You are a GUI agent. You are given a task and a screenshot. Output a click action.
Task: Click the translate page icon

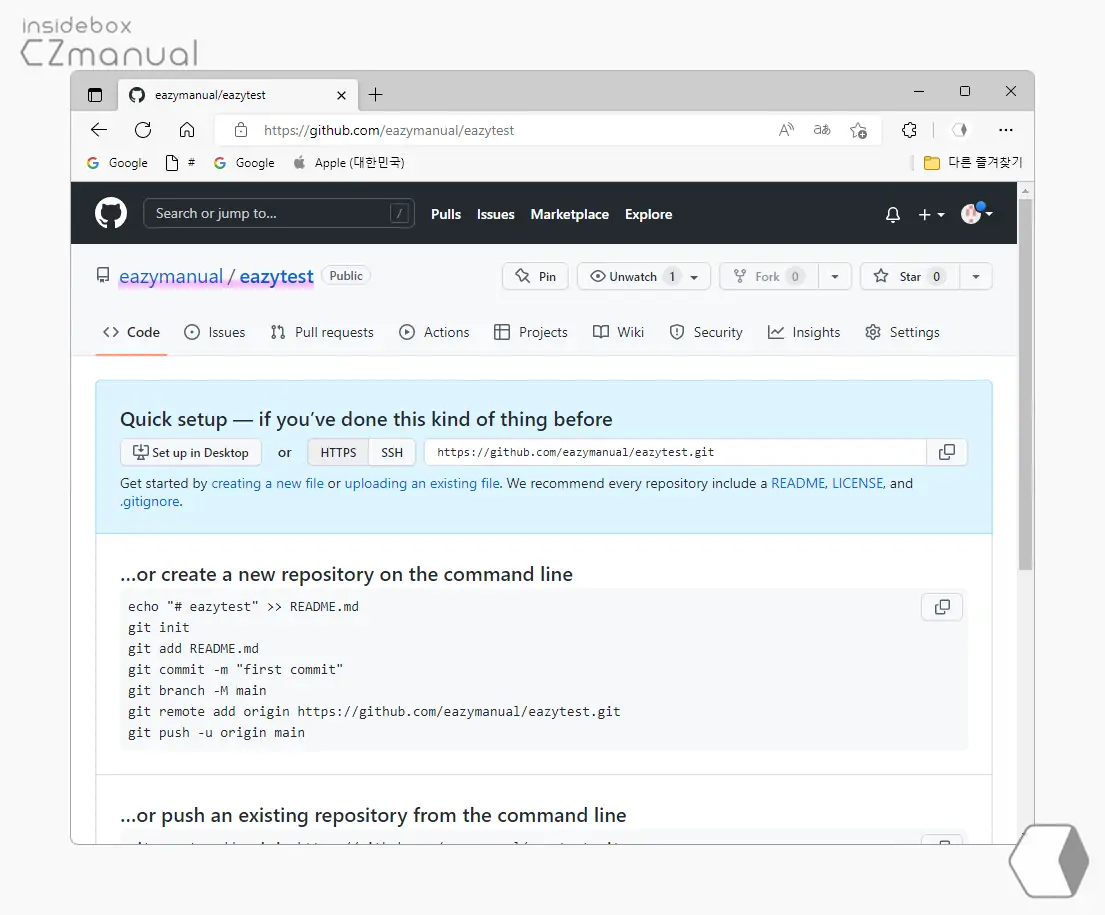pyautogui.click(x=822, y=130)
